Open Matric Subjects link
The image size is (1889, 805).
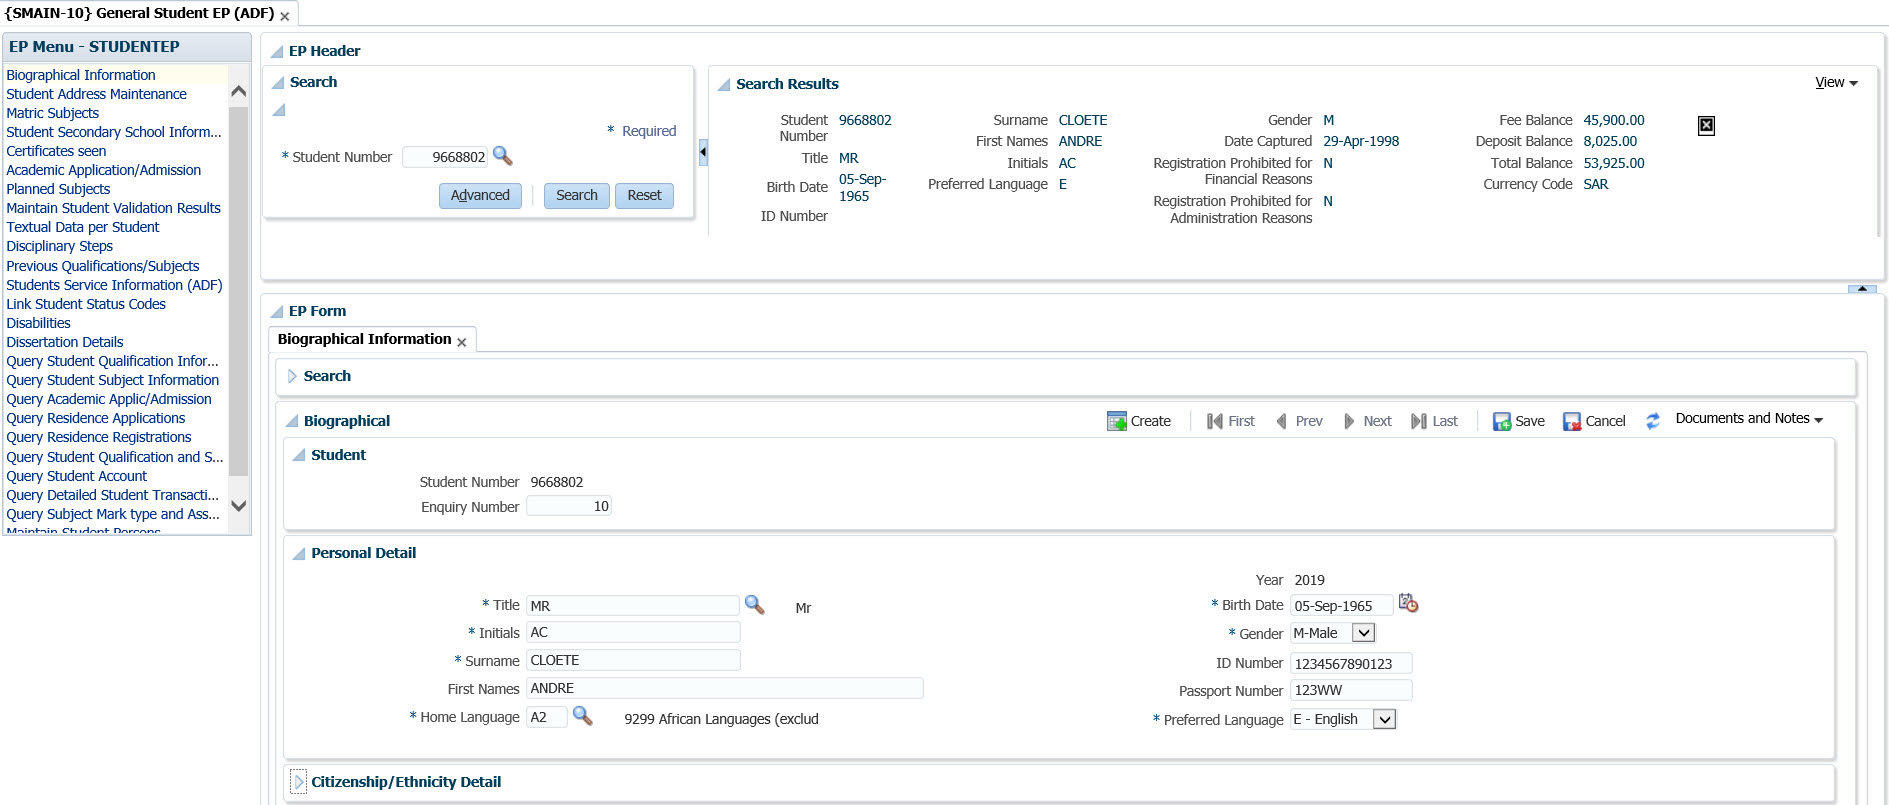click(52, 113)
